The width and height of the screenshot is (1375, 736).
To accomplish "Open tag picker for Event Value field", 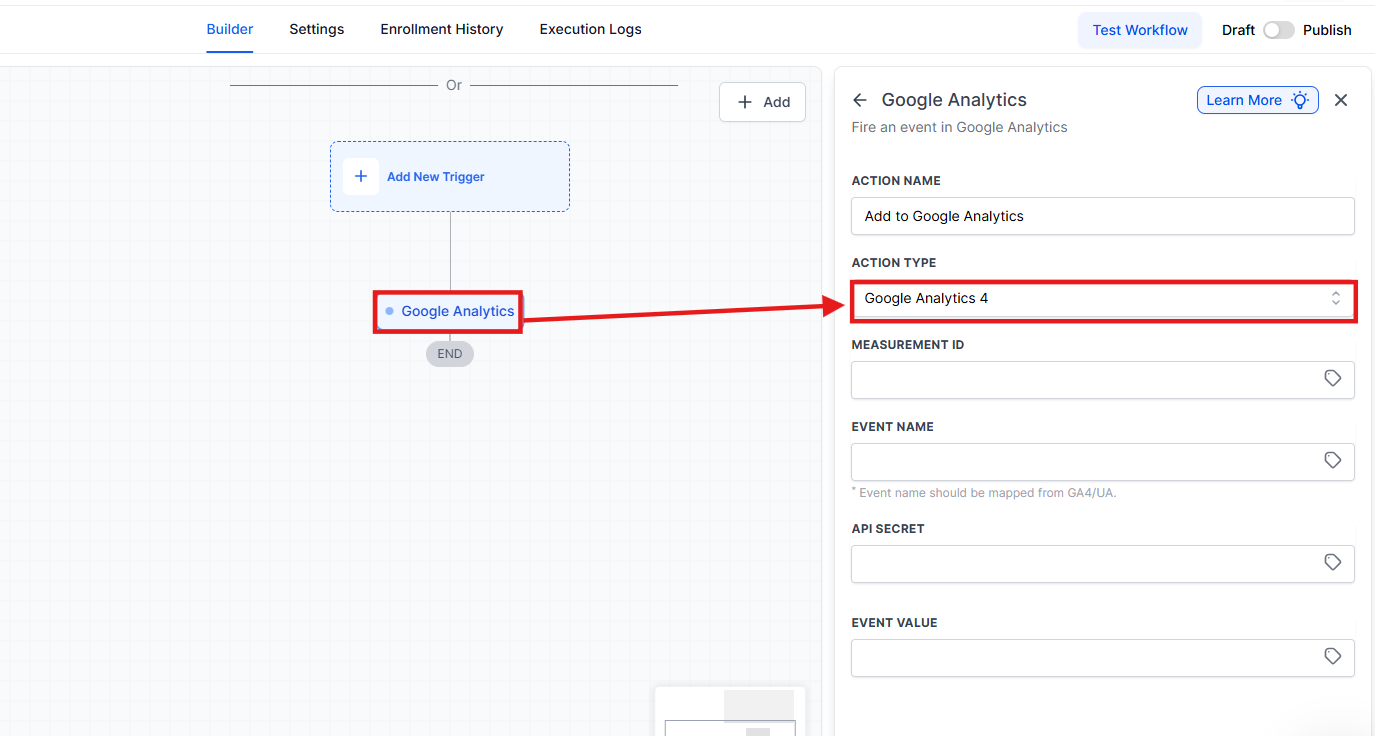I will pos(1332,657).
